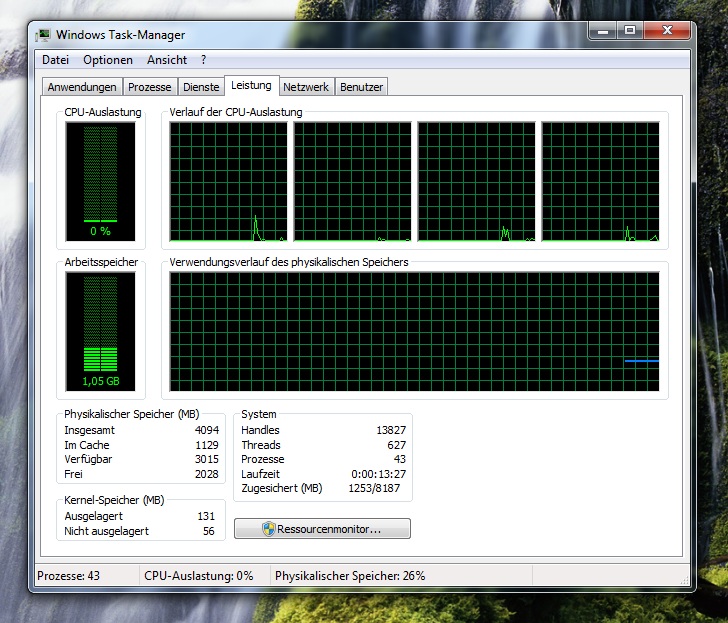Screen dimensions: 728x623
Task: Switch to the Prozesse tab
Action: pyautogui.click(x=150, y=87)
